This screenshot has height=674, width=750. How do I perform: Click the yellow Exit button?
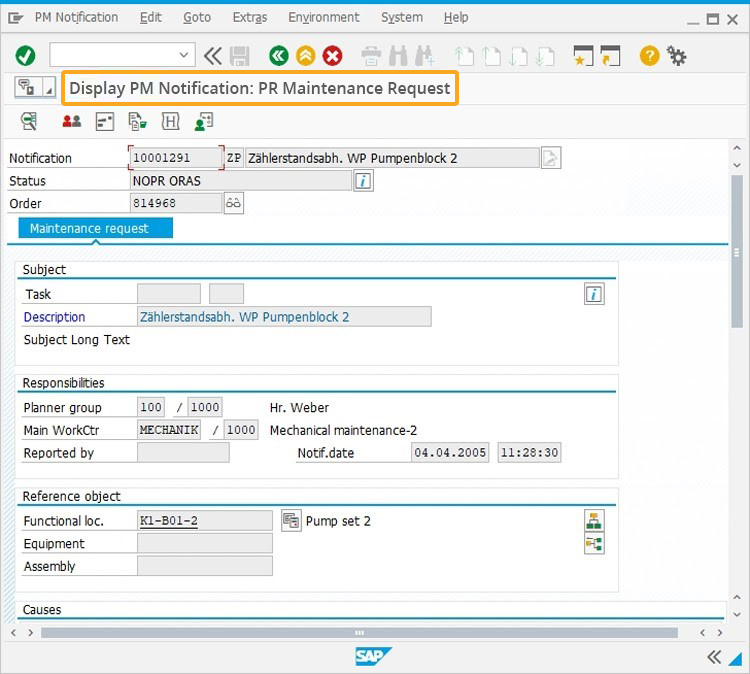point(305,56)
